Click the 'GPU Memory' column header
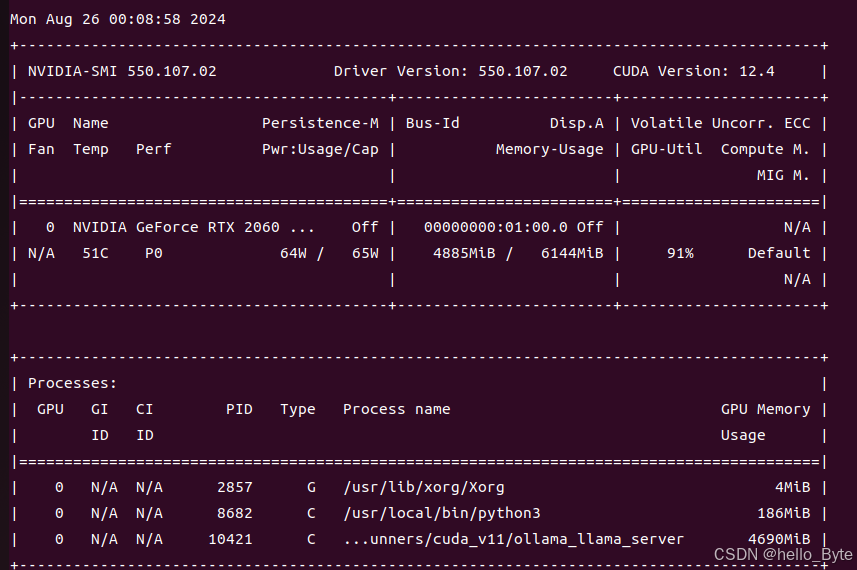 pos(765,410)
